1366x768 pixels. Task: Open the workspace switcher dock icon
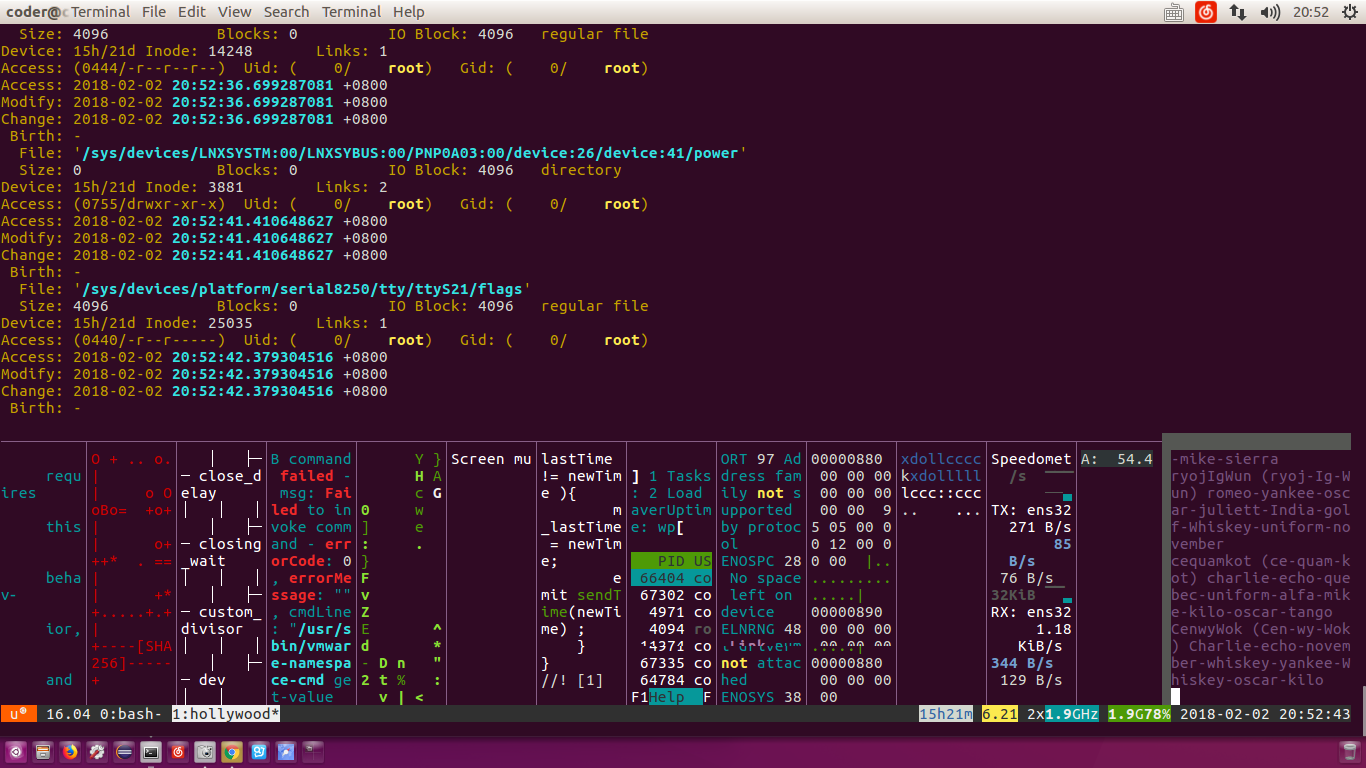(313, 751)
